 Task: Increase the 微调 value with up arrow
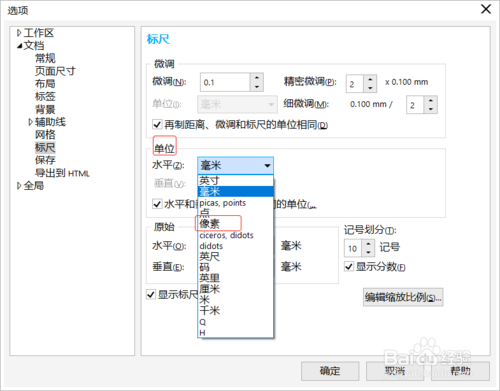coord(257,78)
